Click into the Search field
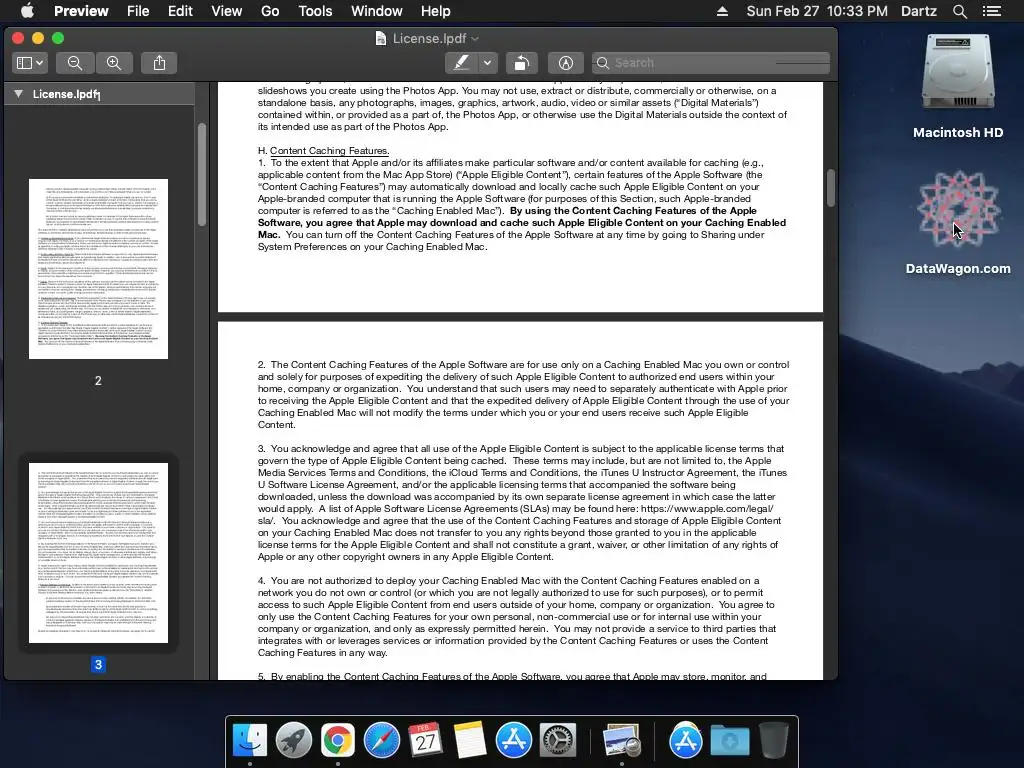The height and width of the screenshot is (768, 1024). 711,63
